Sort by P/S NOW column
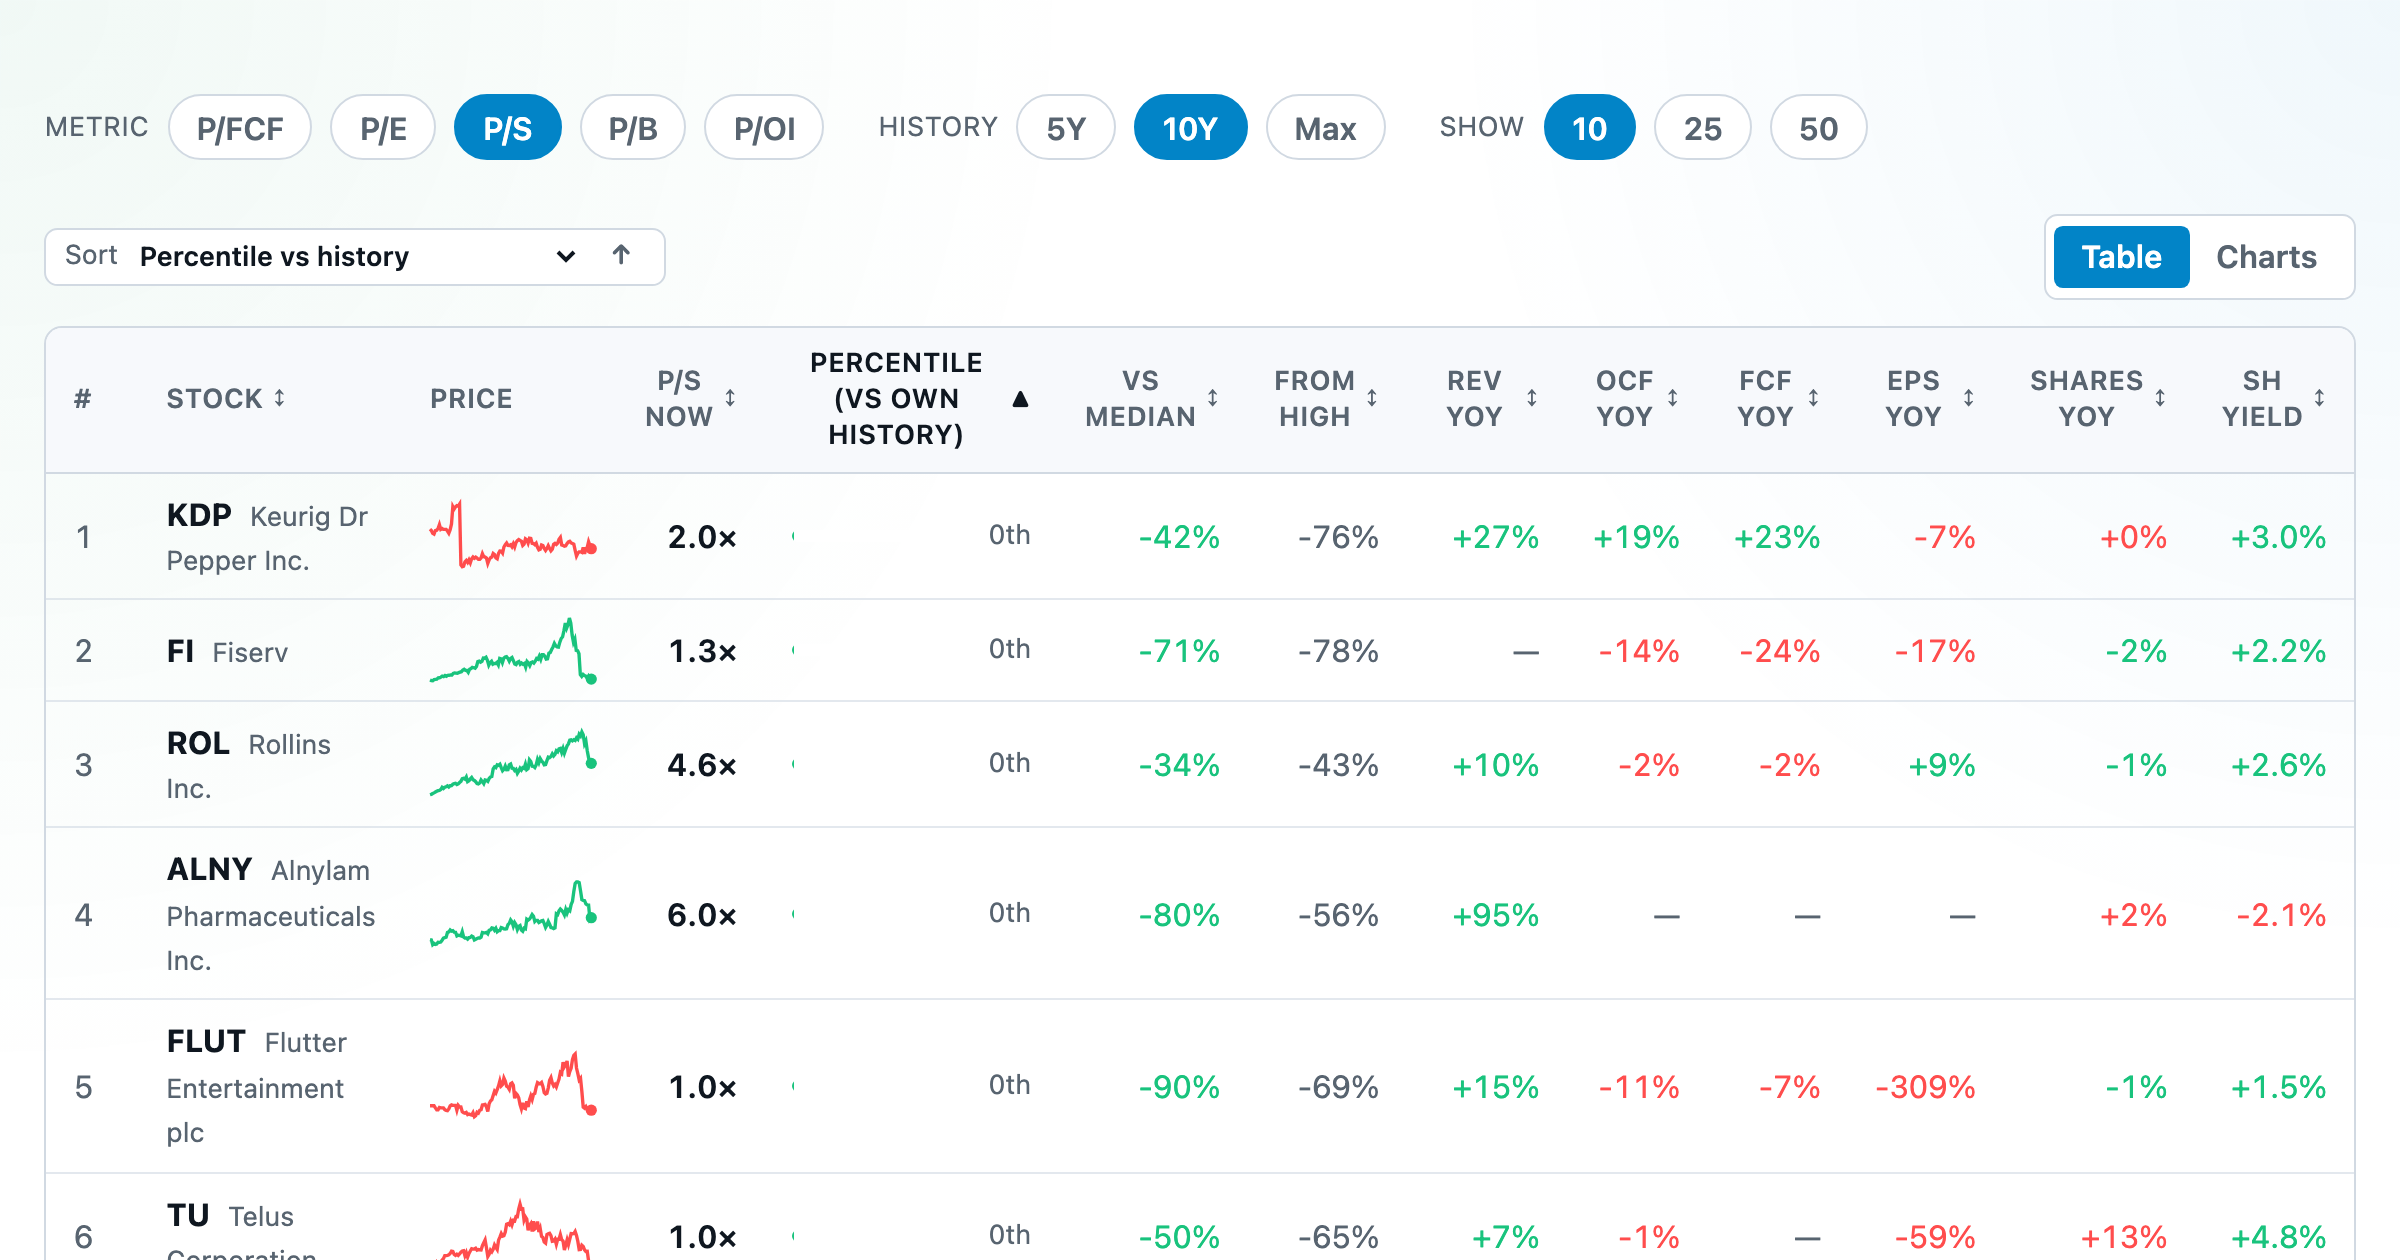 click(x=690, y=398)
